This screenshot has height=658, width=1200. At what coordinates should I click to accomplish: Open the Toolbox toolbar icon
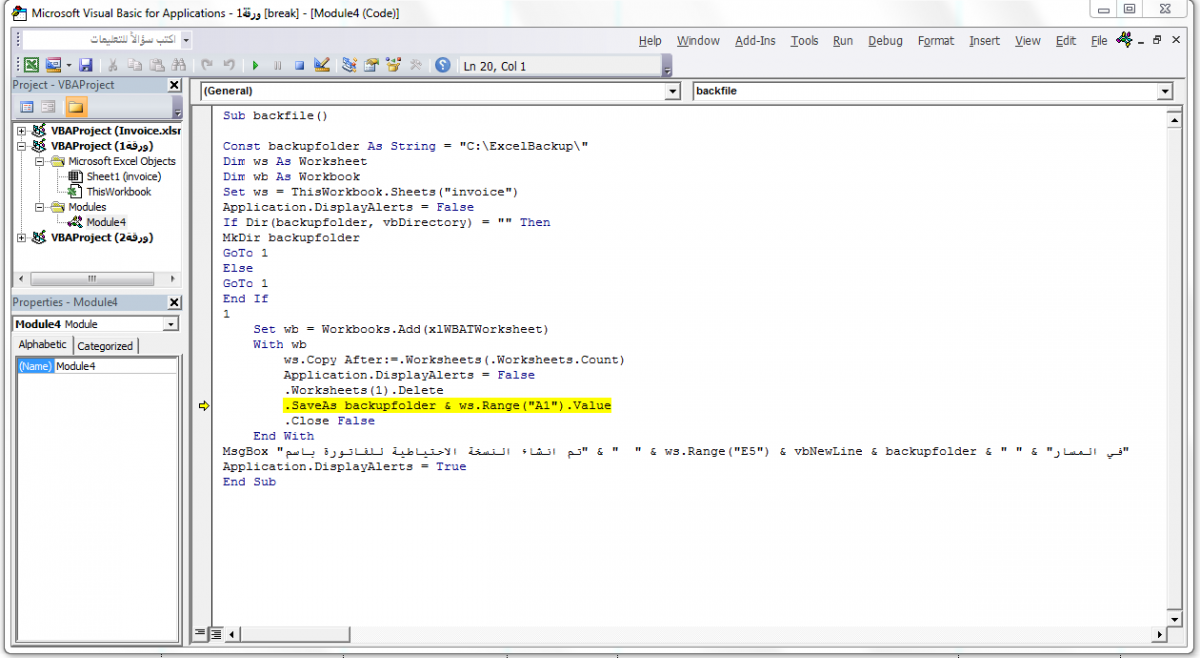click(415, 65)
